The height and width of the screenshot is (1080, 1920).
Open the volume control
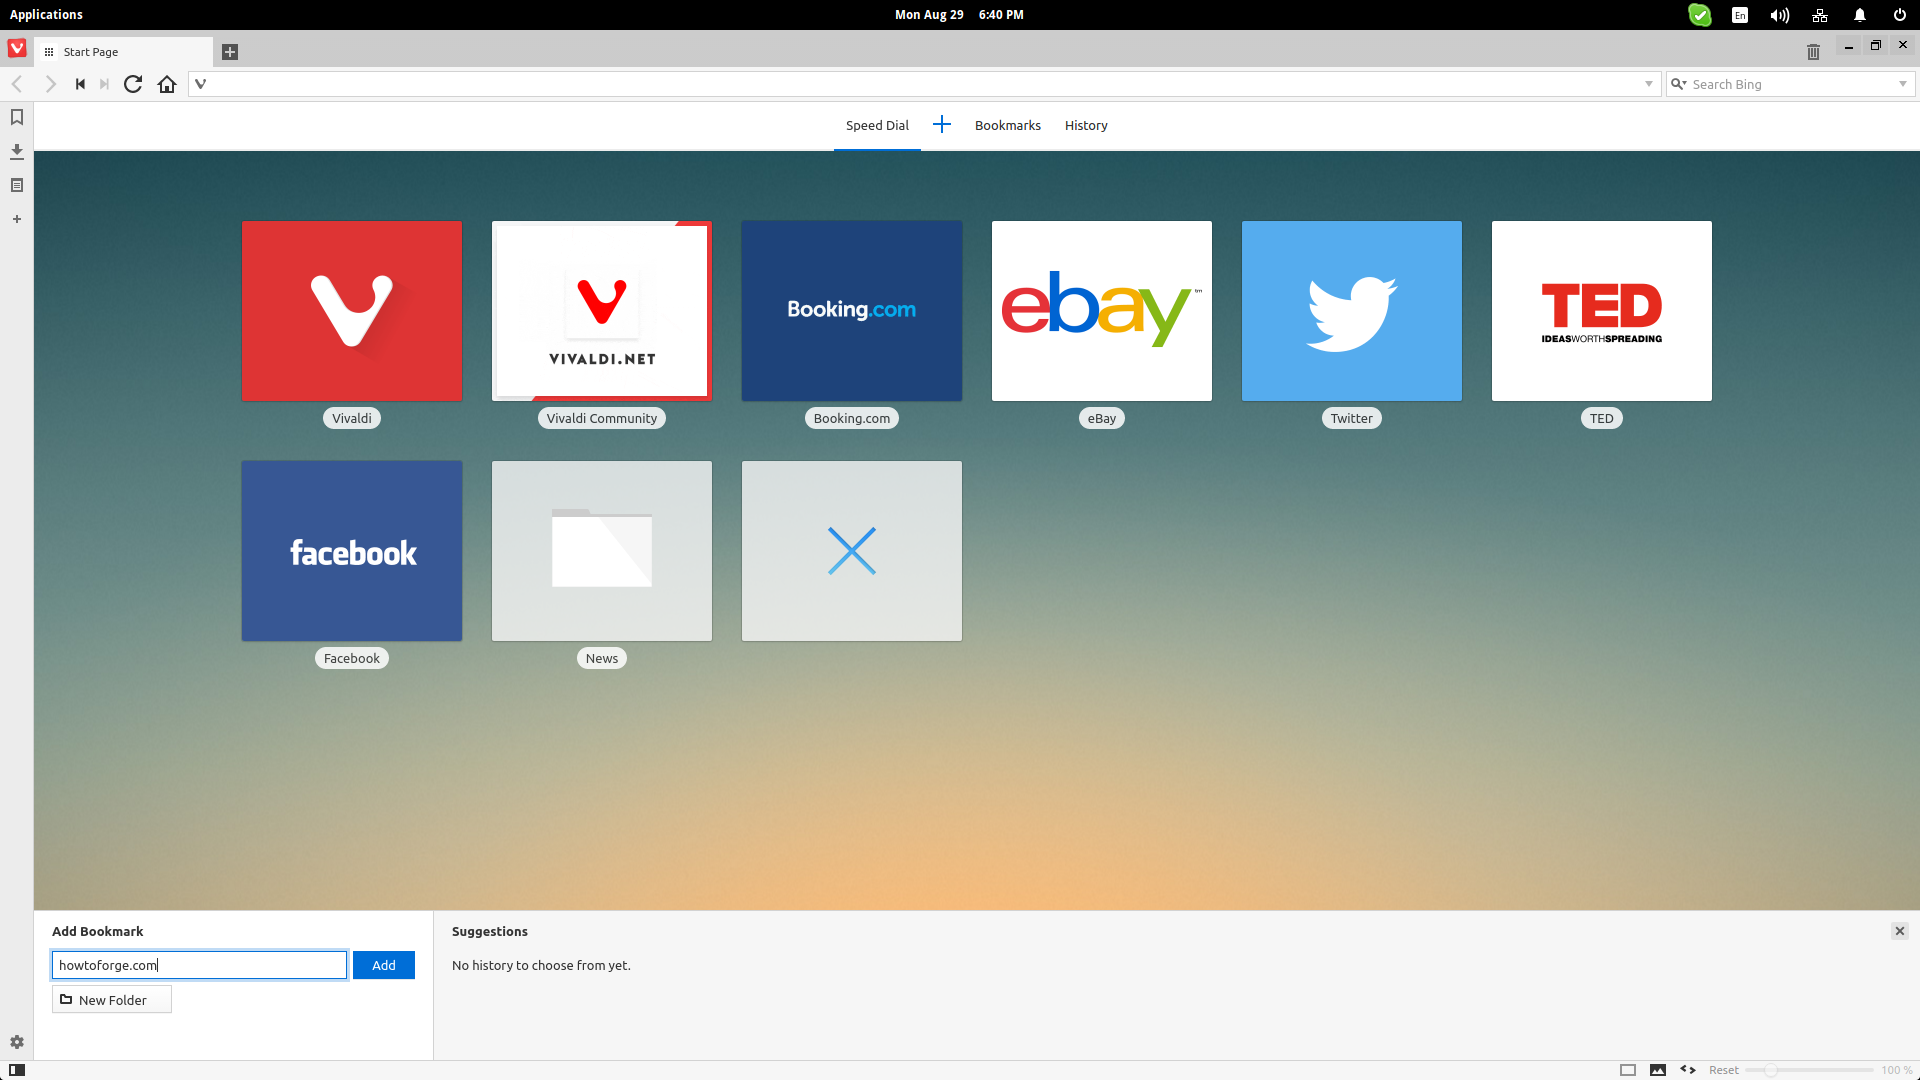(1780, 14)
